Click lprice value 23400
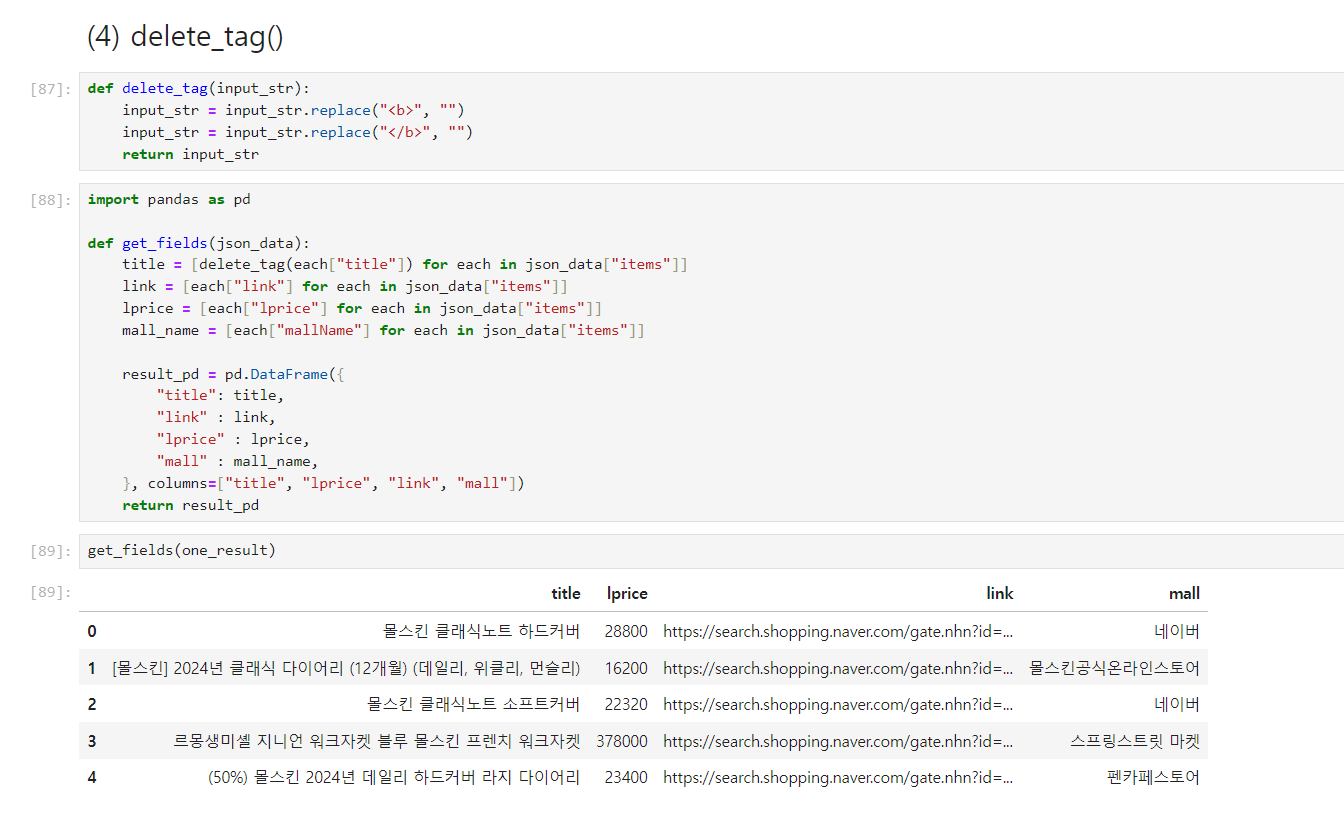This screenshot has height=813, width=1344. coord(626,777)
